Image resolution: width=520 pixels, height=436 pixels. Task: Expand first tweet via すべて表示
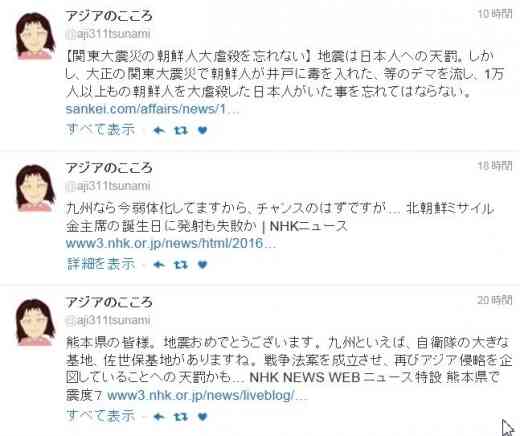pyautogui.click(x=100, y=129)
